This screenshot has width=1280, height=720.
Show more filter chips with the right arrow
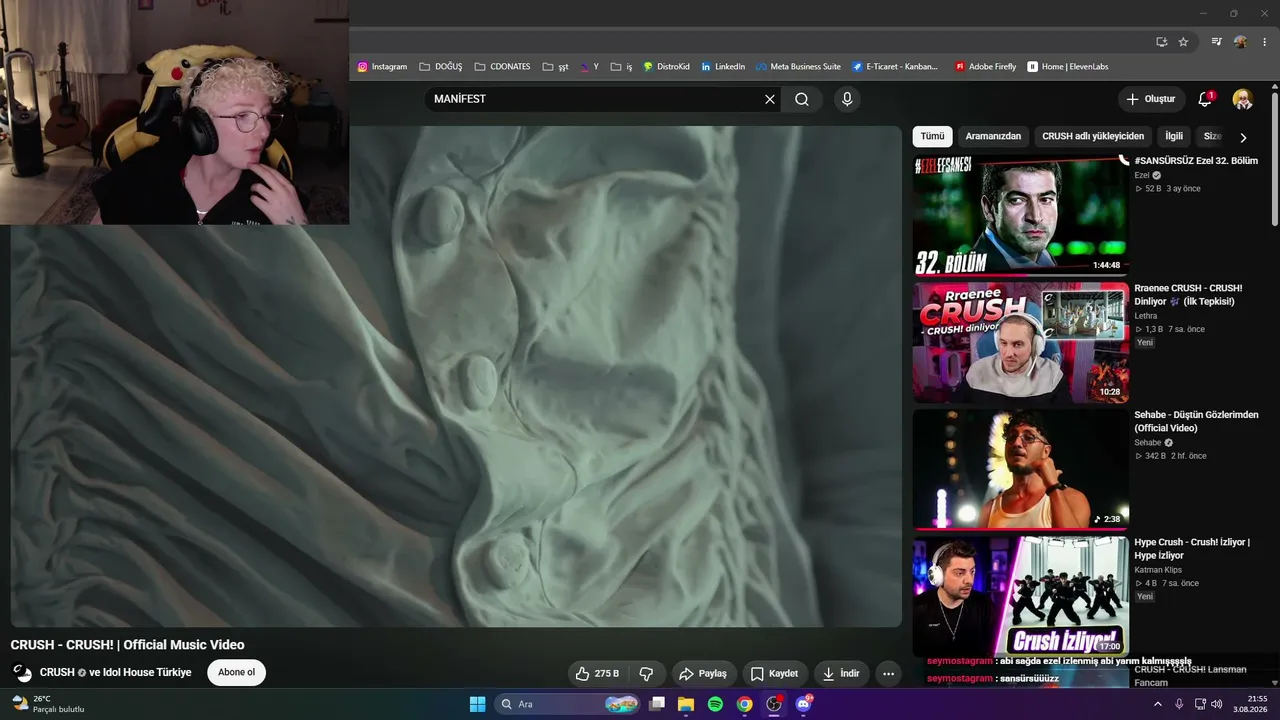click(1243, 138)
